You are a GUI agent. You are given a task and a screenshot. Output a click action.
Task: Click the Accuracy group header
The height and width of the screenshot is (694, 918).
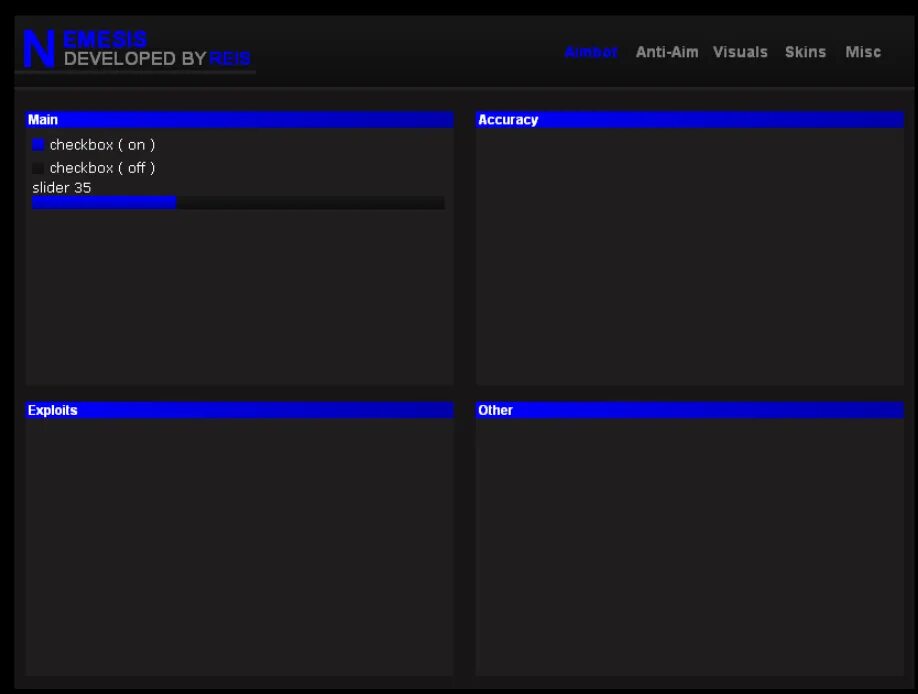point(690,119)
